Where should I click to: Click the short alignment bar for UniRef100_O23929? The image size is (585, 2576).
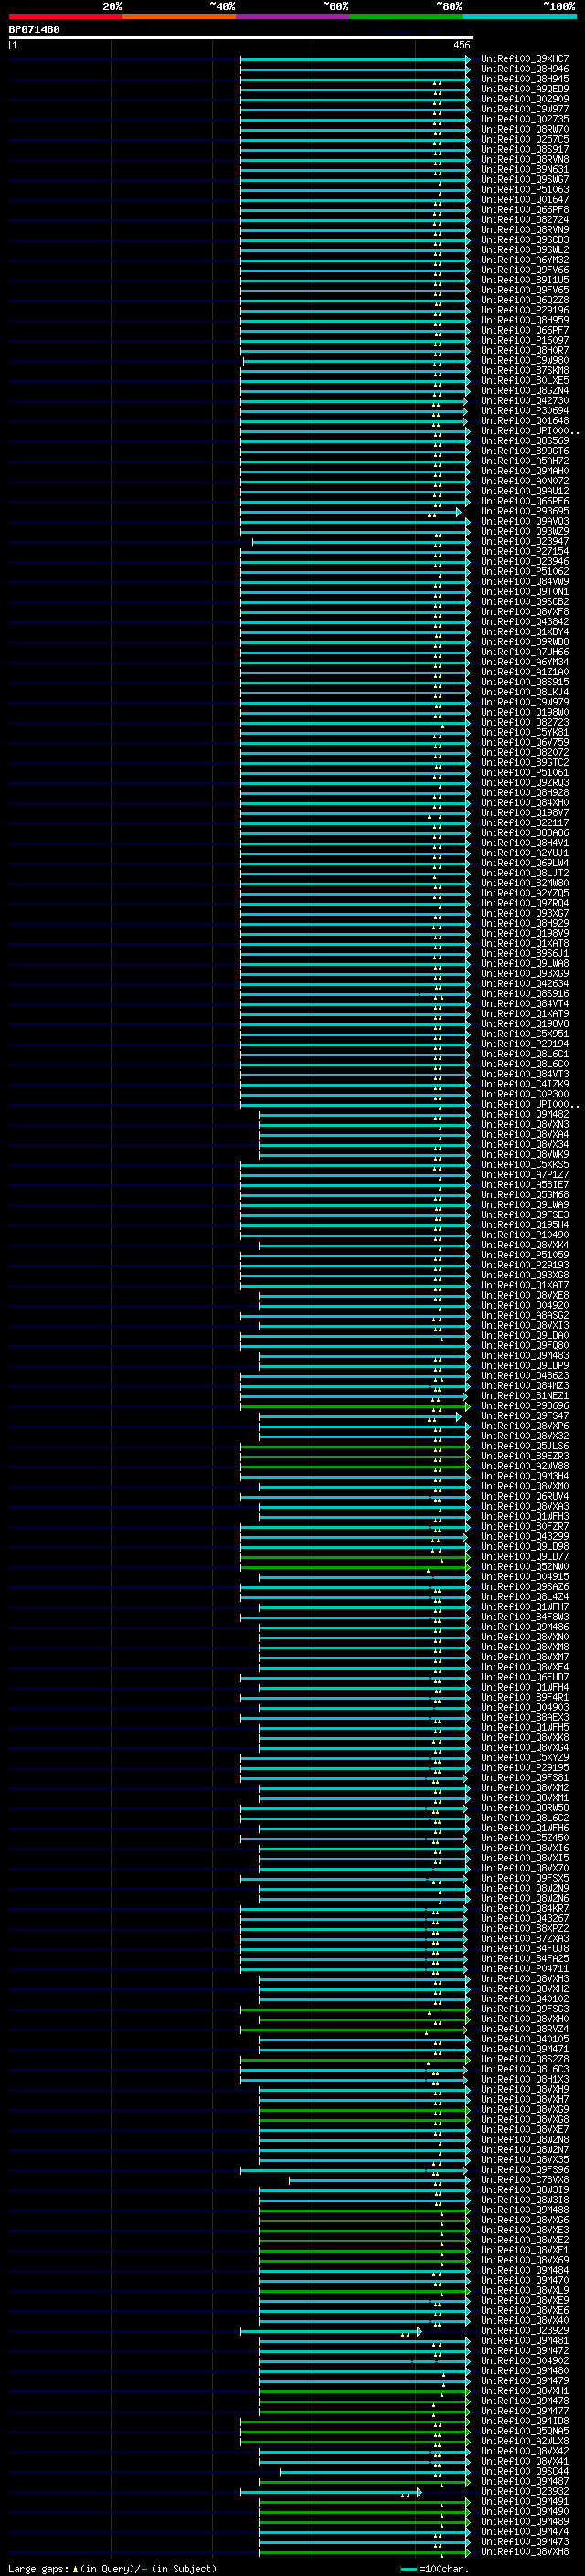point(331,2331)
